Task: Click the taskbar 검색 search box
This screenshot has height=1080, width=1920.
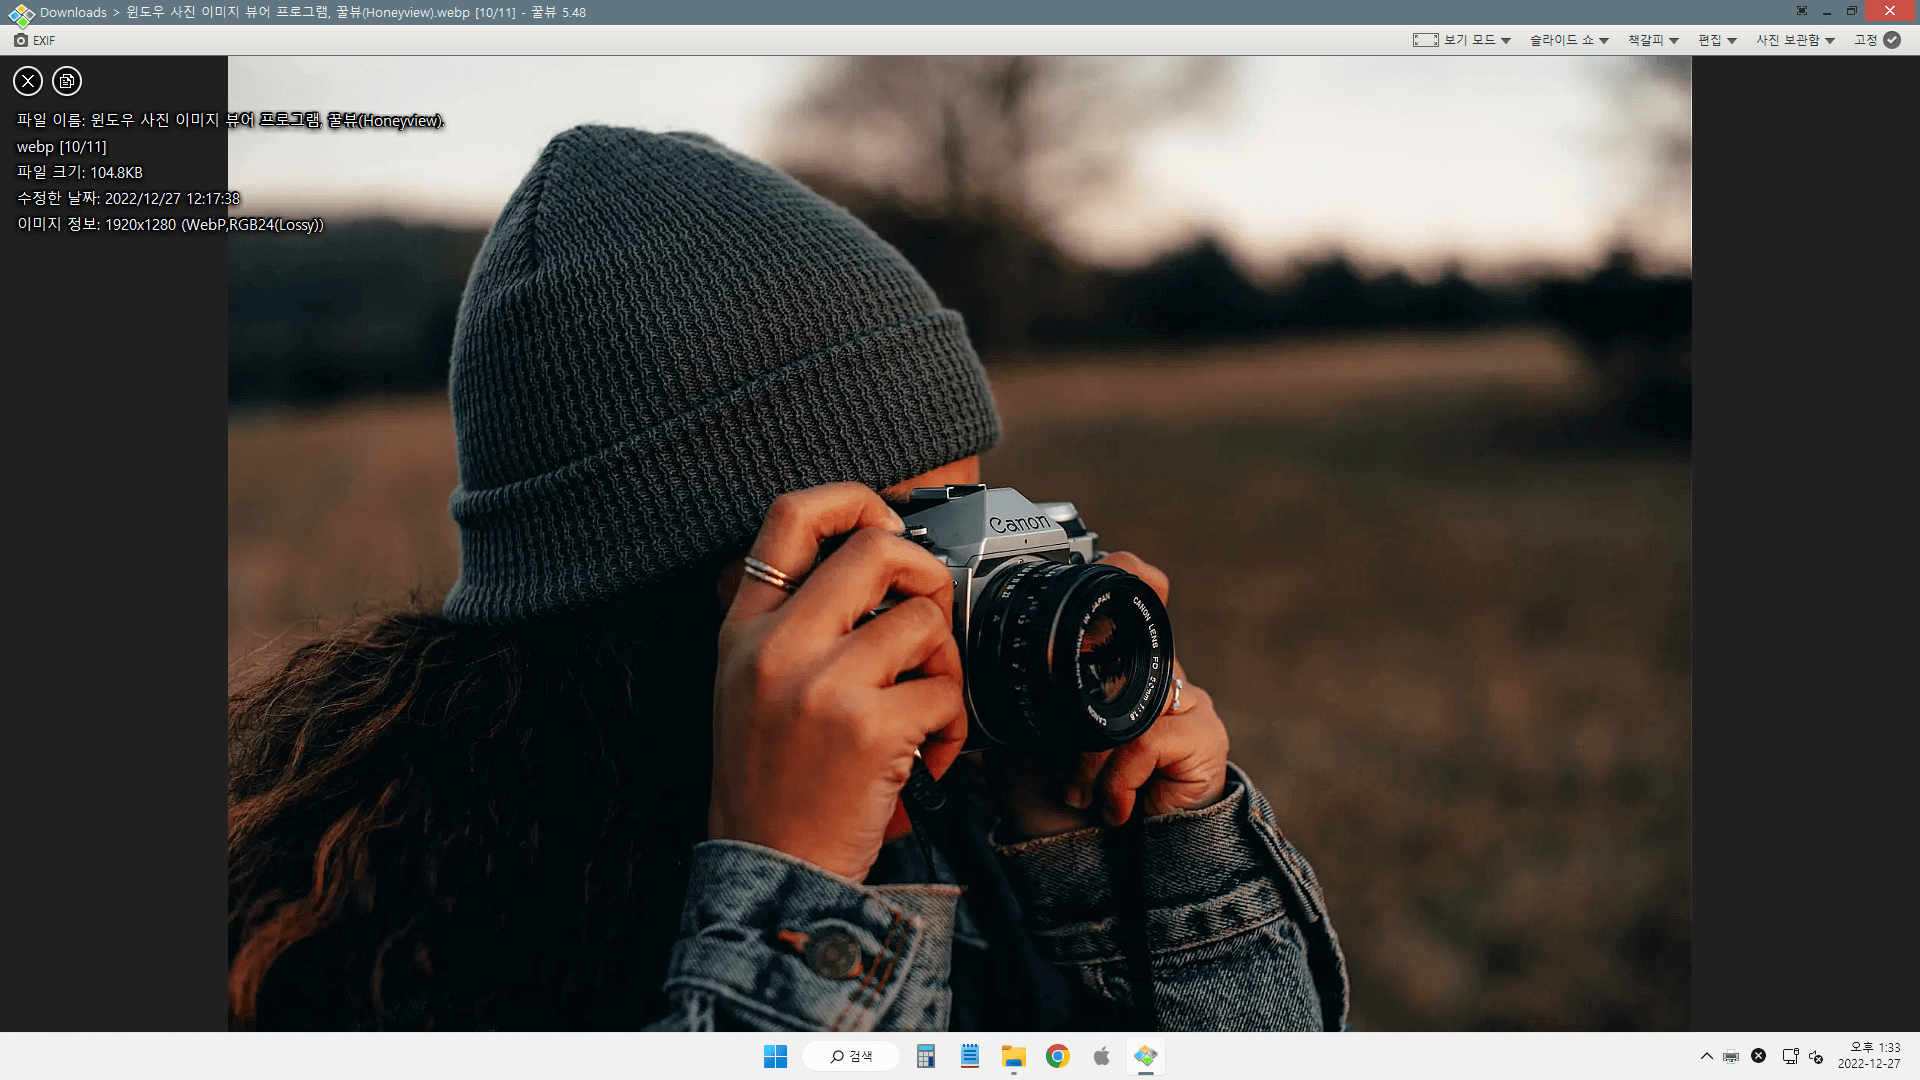Action: click(851, 1056)
